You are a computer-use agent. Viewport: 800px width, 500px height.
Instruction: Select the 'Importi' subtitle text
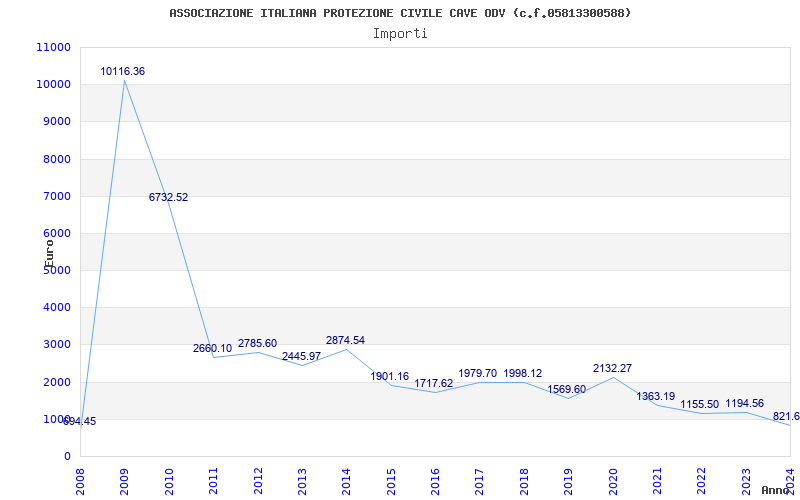pyautogui.click(x=400, y=34)
